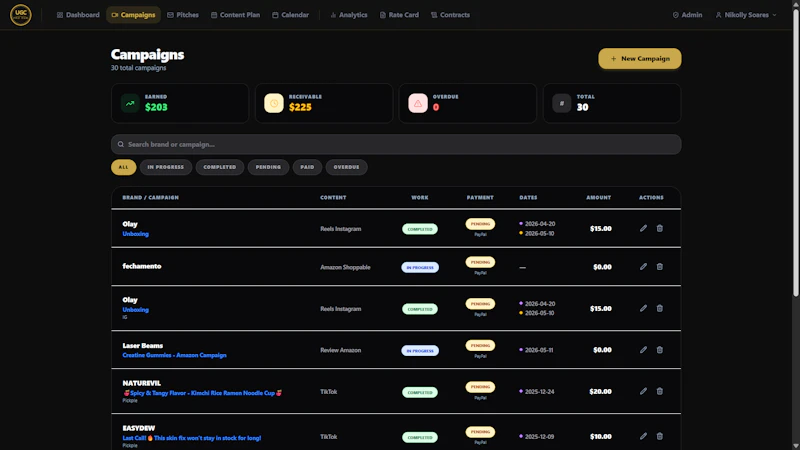The width and height of the screenshot is (800, 450).
Task: Edit the first Olay Unboxing campaign
Action: (643, 229)
